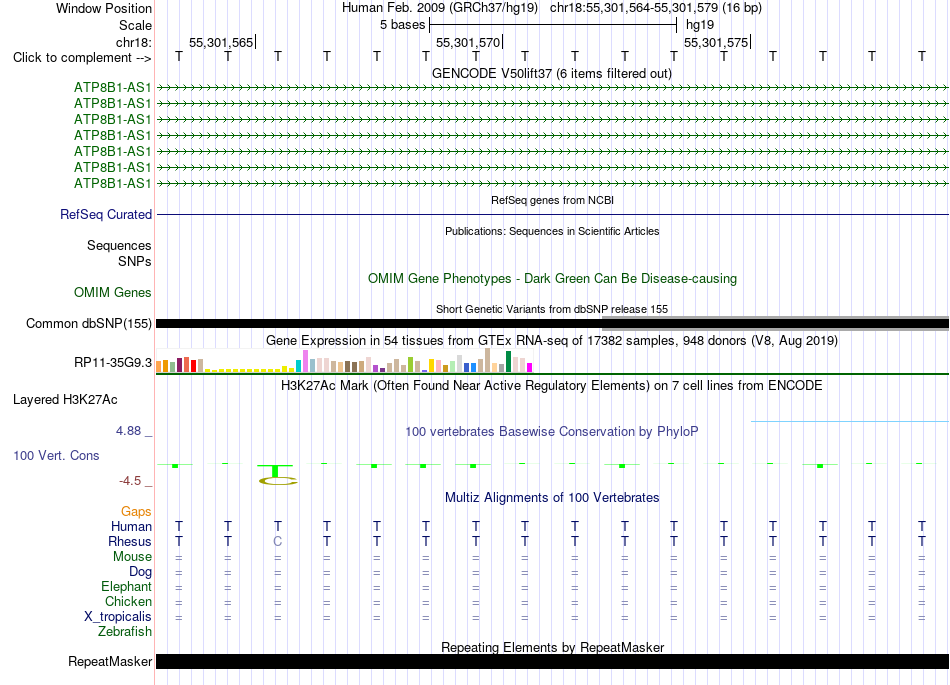Select the Zebrafish alignment row label
This screenshot has width=950, height=685.
(125, 631)
